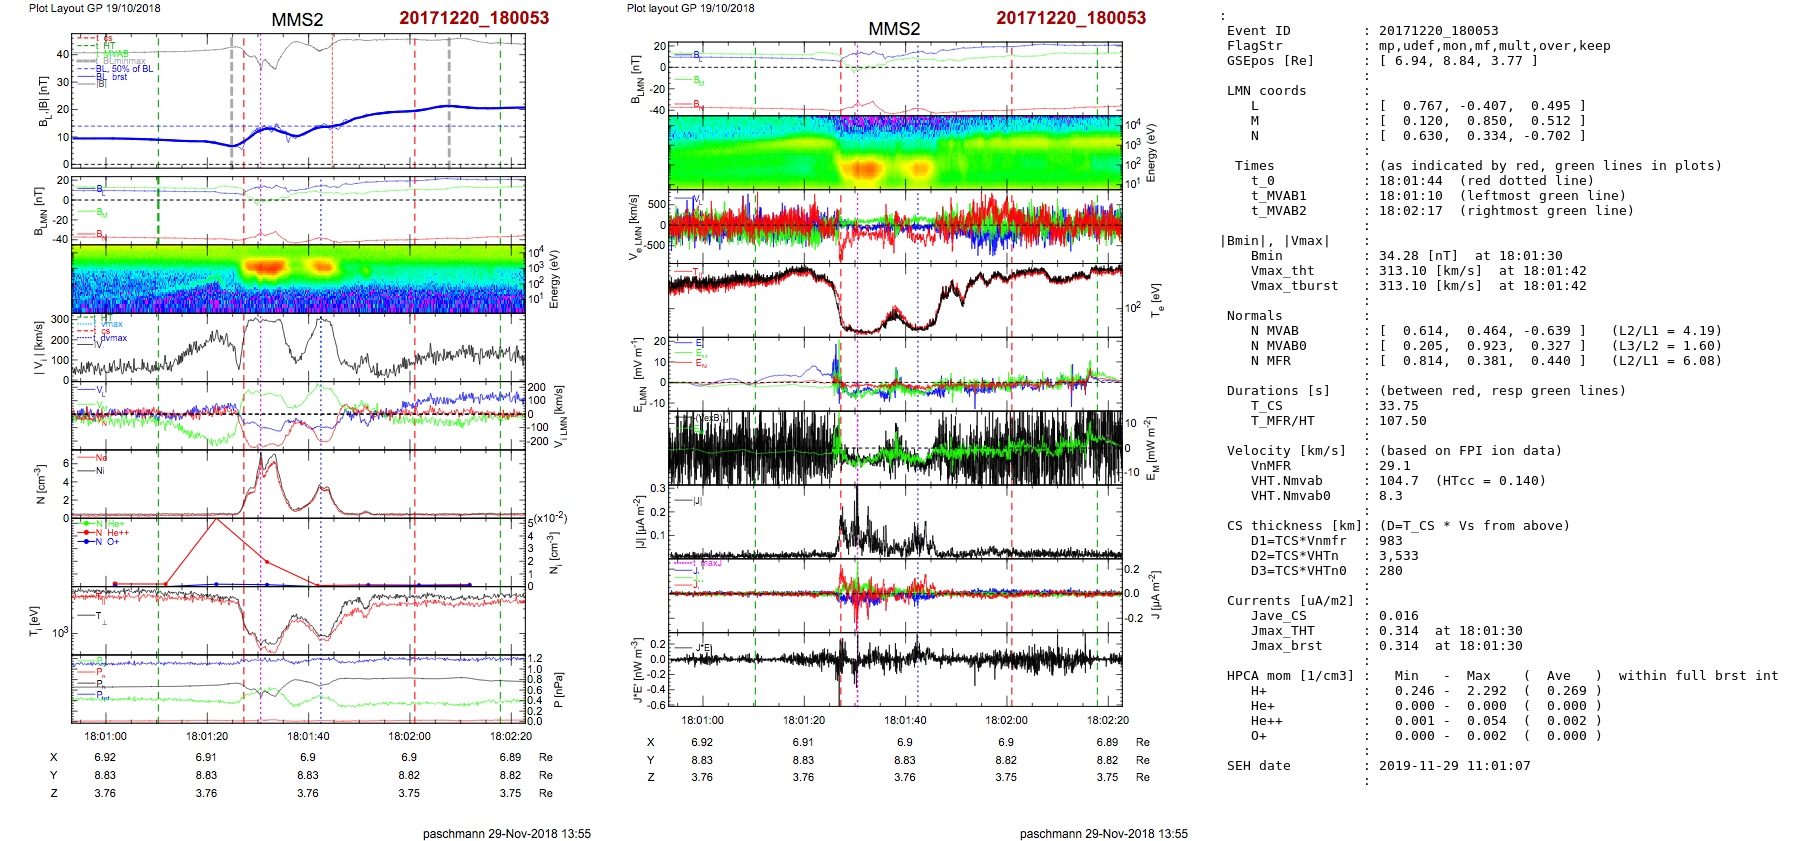Select the Jave_CS current value 0.016
The image size is (1804, 841).
pyautogui.click(x=1398, y=616)
